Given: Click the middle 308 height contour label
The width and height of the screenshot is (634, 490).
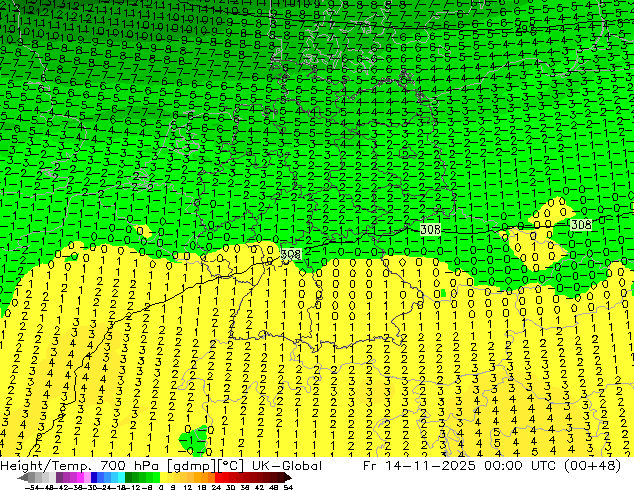Looking at the screenshot, I should pos(430,230).
